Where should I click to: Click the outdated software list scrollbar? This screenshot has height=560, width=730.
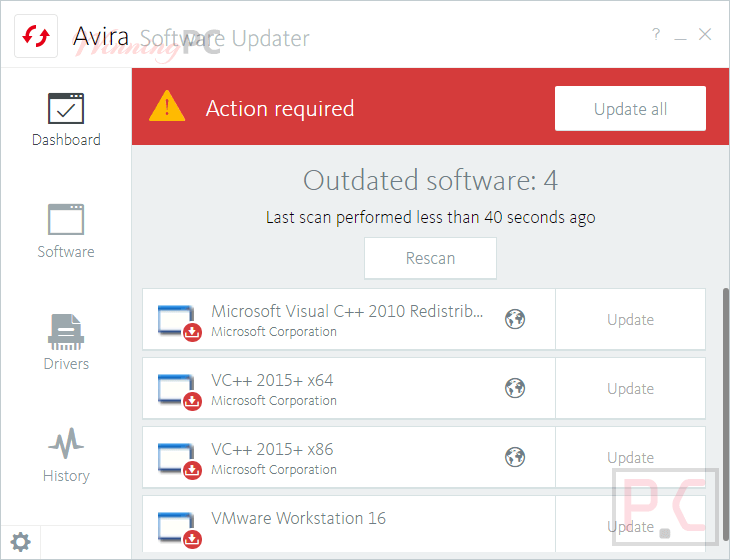726,414
